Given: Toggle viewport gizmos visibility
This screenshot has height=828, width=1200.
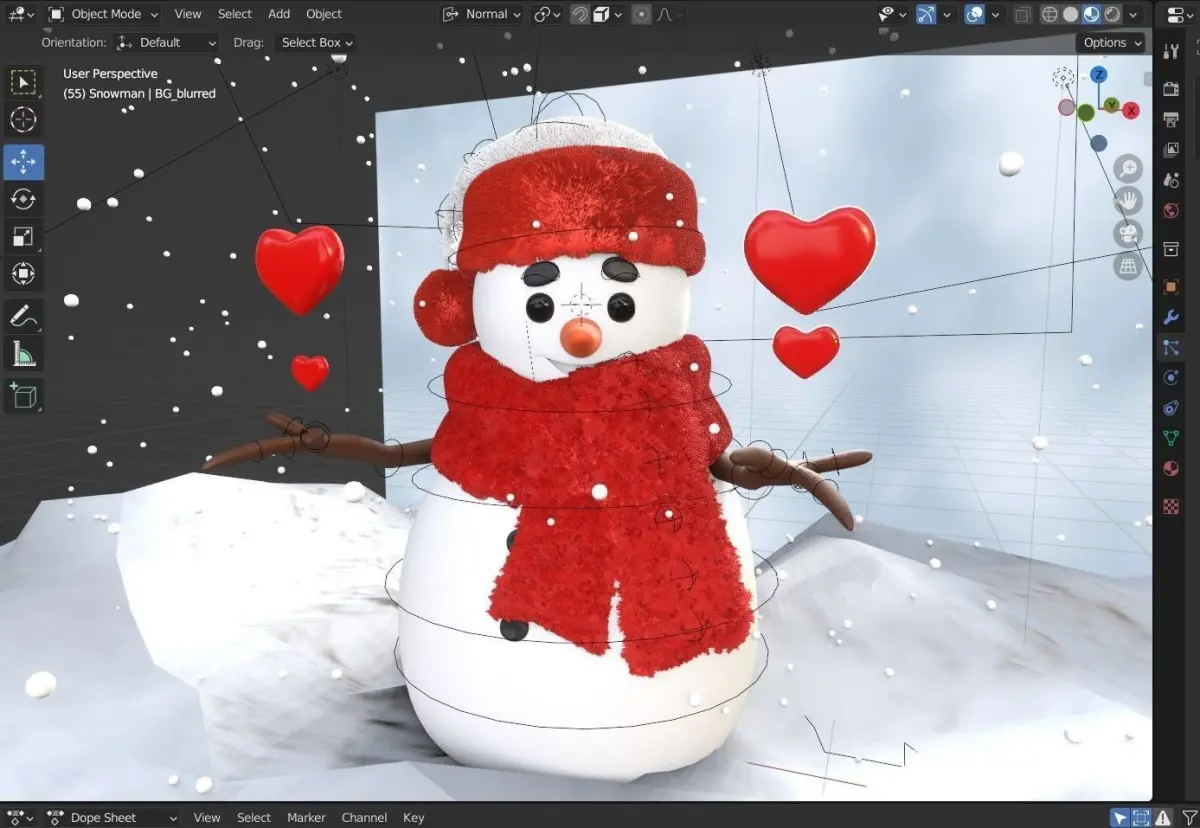Looking at the screenshot, I should tap(926, 14).
